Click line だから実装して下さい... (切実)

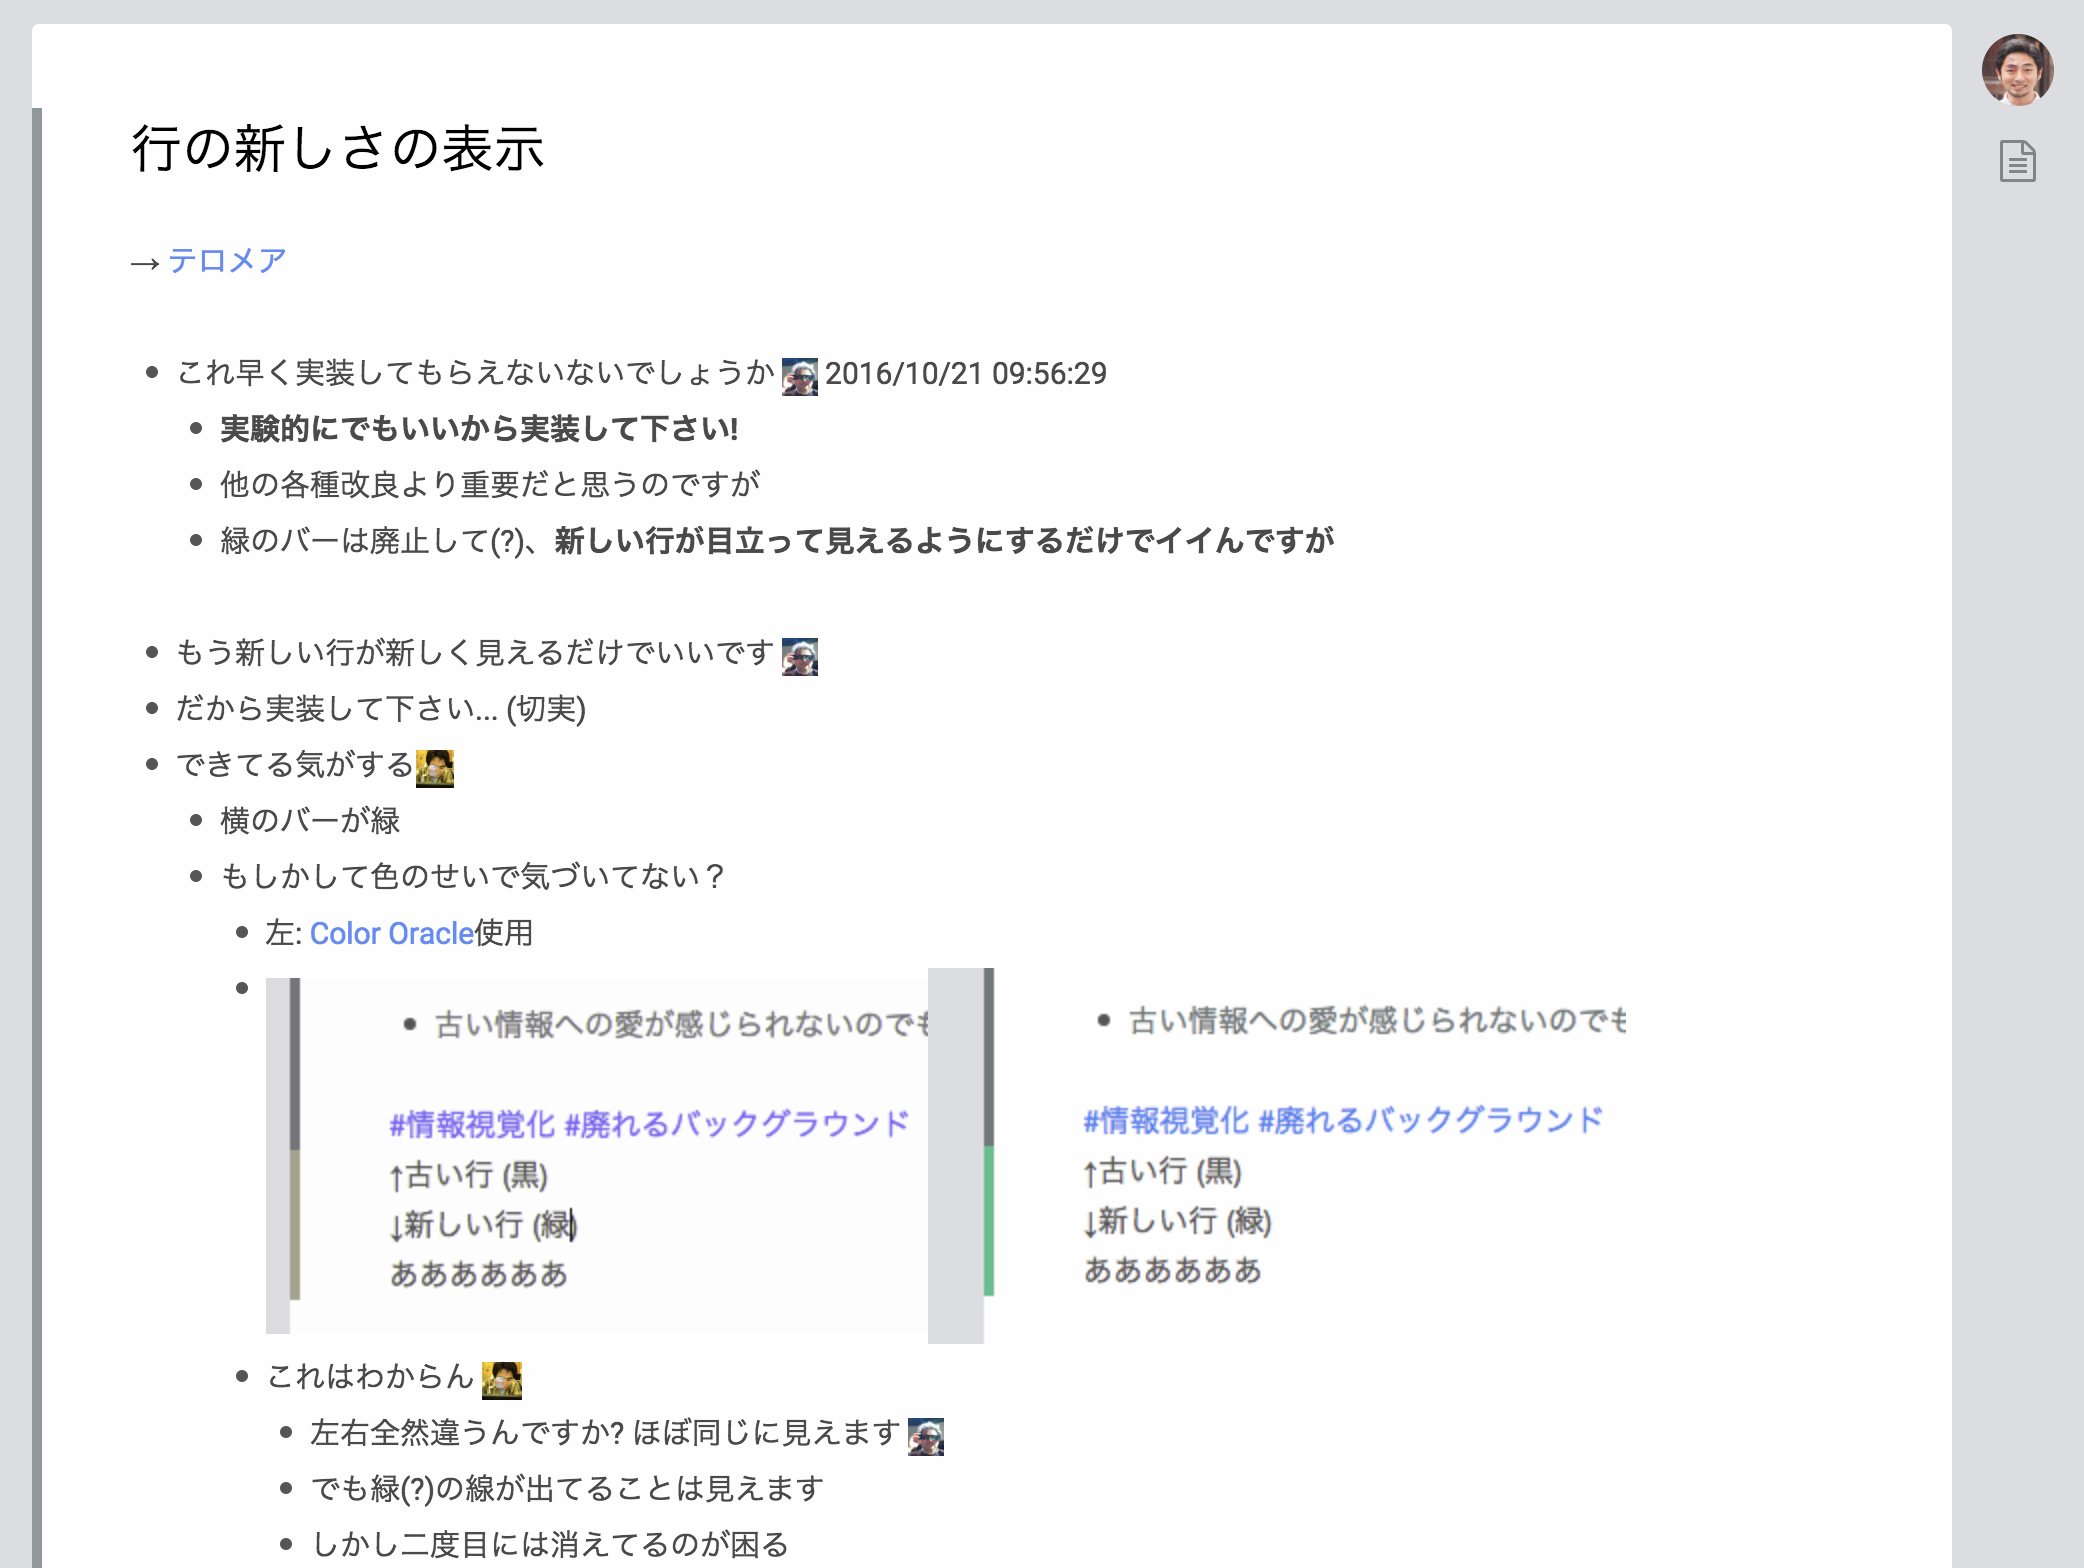380,709
